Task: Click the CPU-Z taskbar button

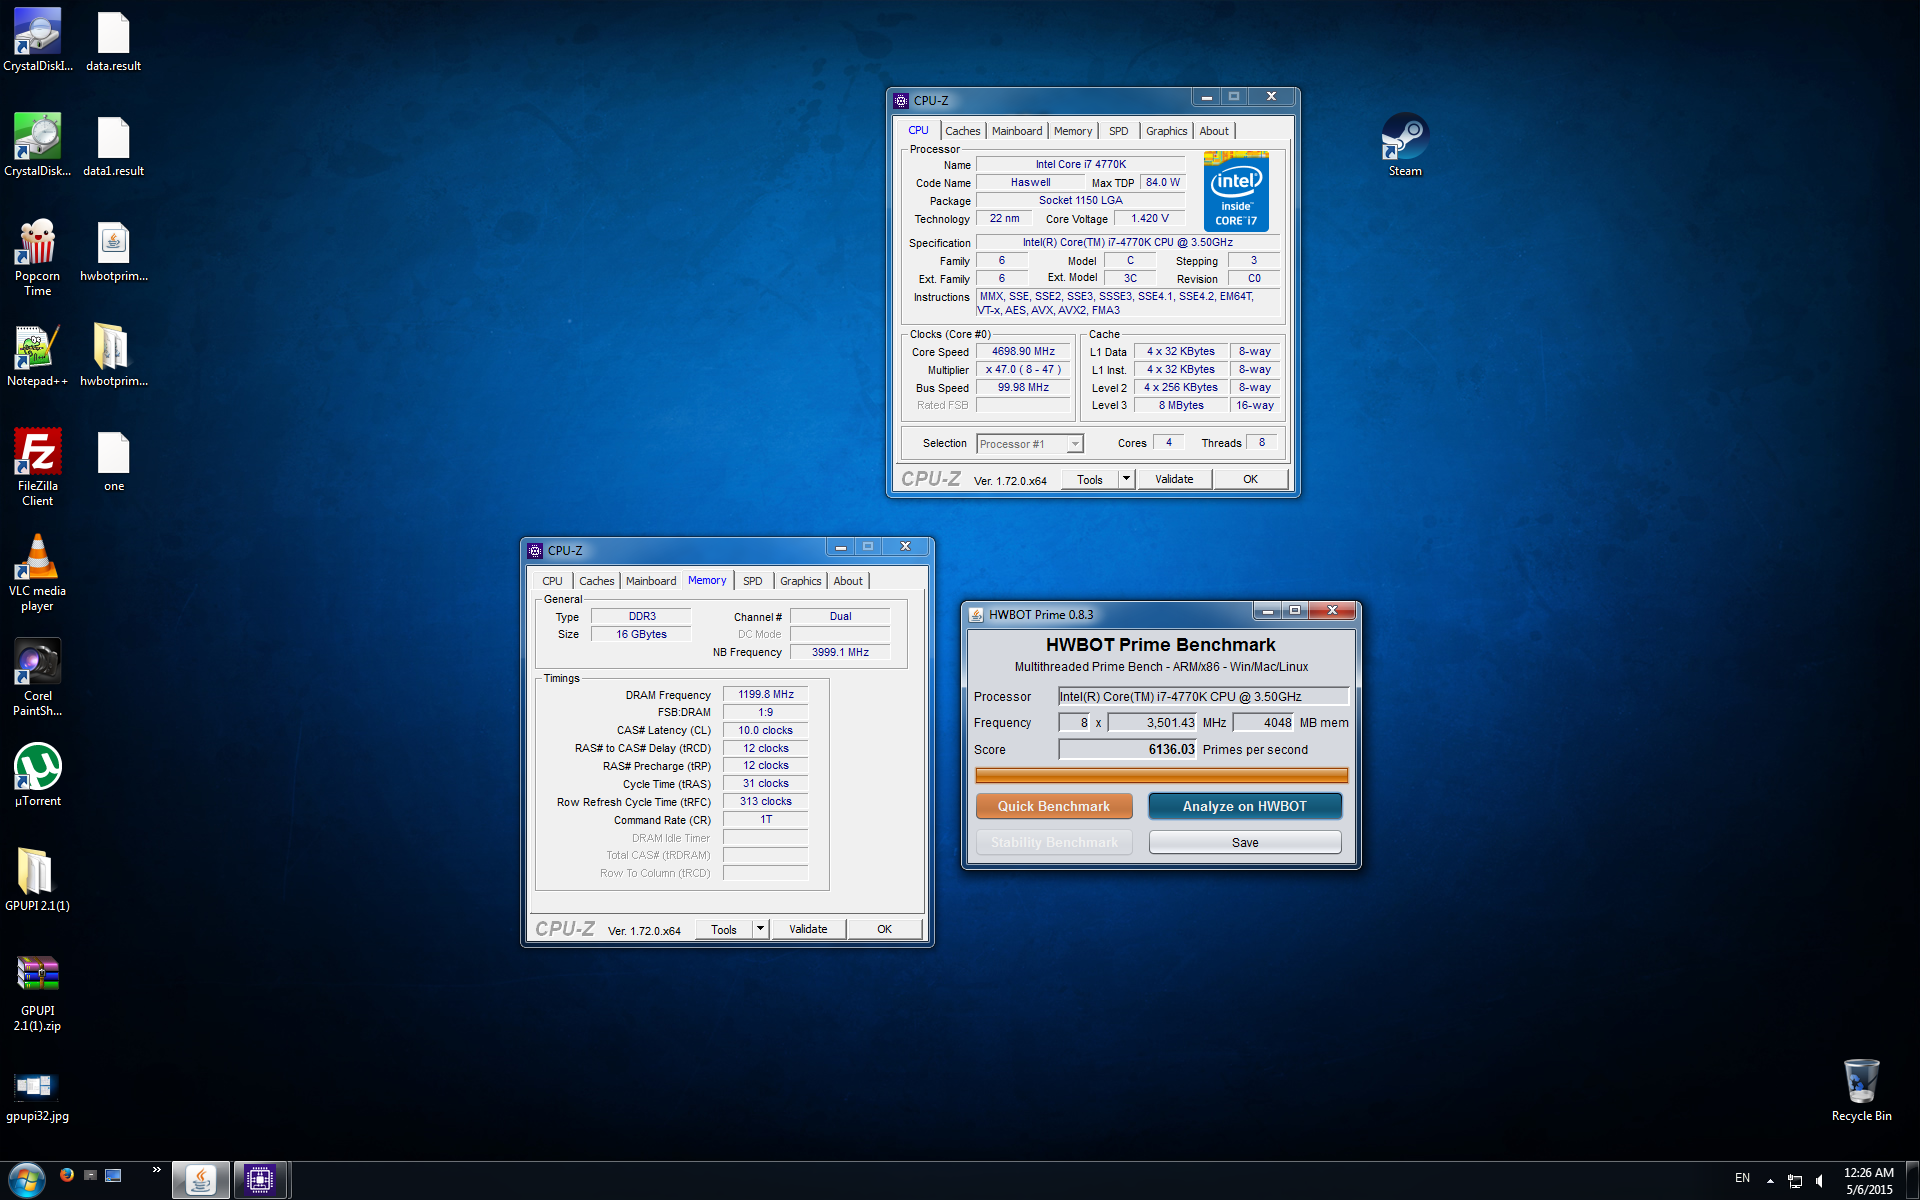Action: (x=261, y=1180)
